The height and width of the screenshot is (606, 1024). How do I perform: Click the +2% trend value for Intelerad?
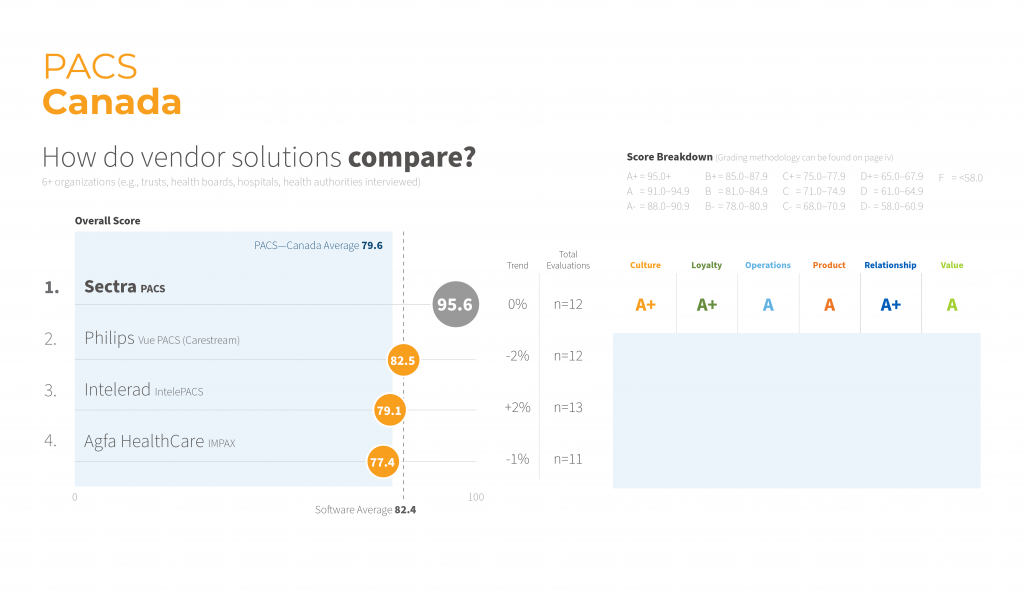click(x=517, y=407)
